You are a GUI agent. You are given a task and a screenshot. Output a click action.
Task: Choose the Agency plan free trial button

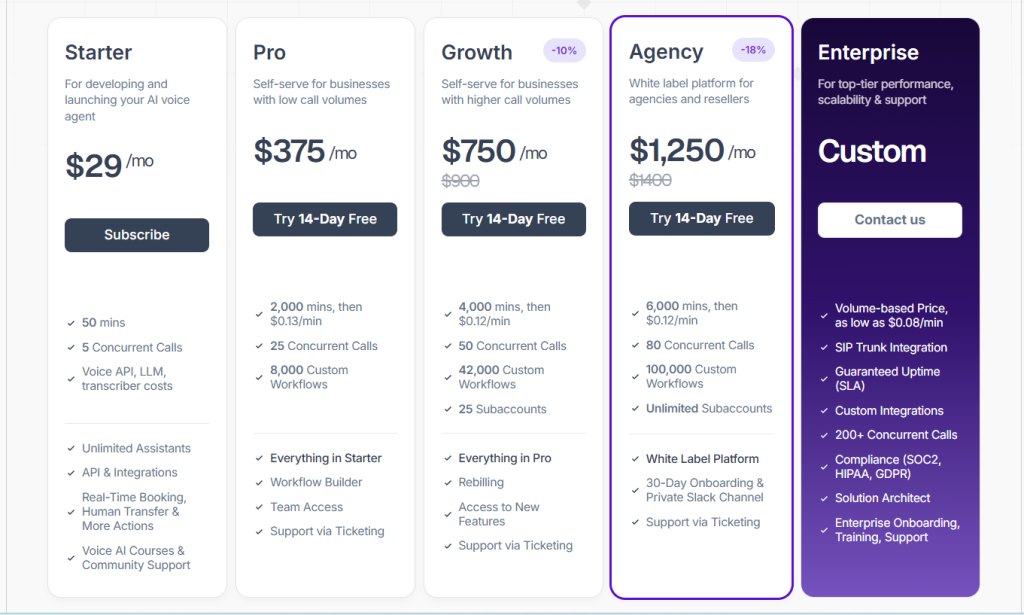(701, 218)
